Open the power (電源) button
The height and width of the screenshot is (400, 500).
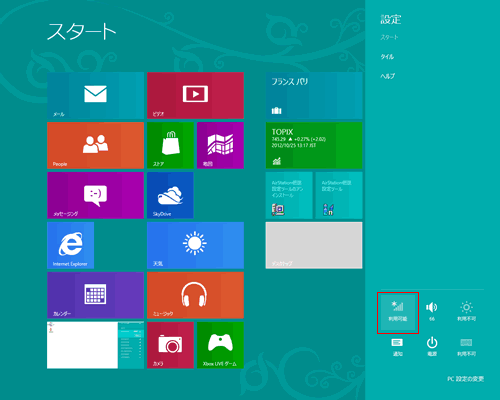click(x=432, y=347)
